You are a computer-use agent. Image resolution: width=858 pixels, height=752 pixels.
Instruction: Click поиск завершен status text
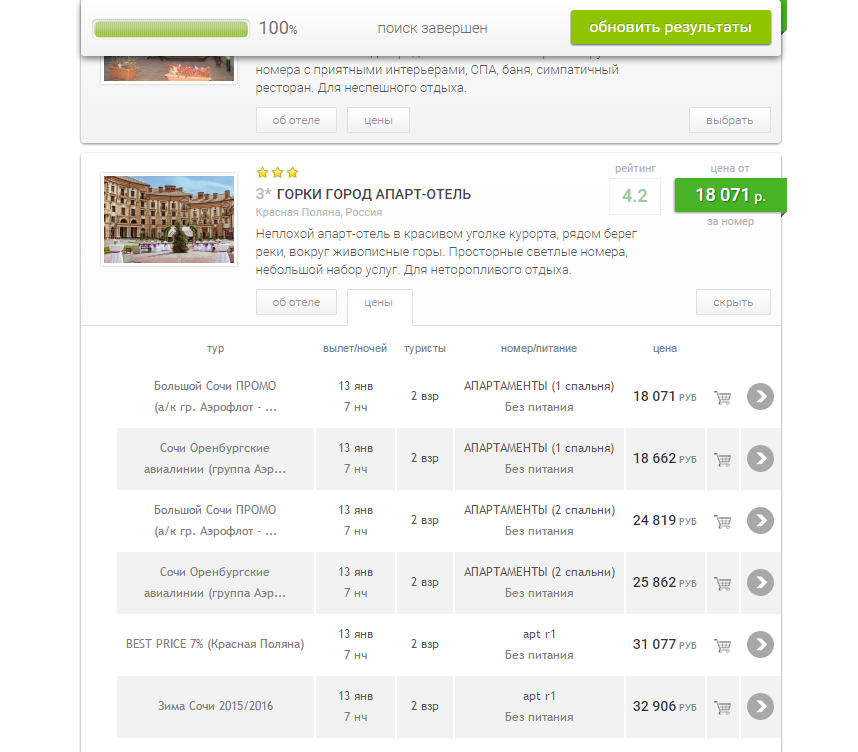point(432,28)
